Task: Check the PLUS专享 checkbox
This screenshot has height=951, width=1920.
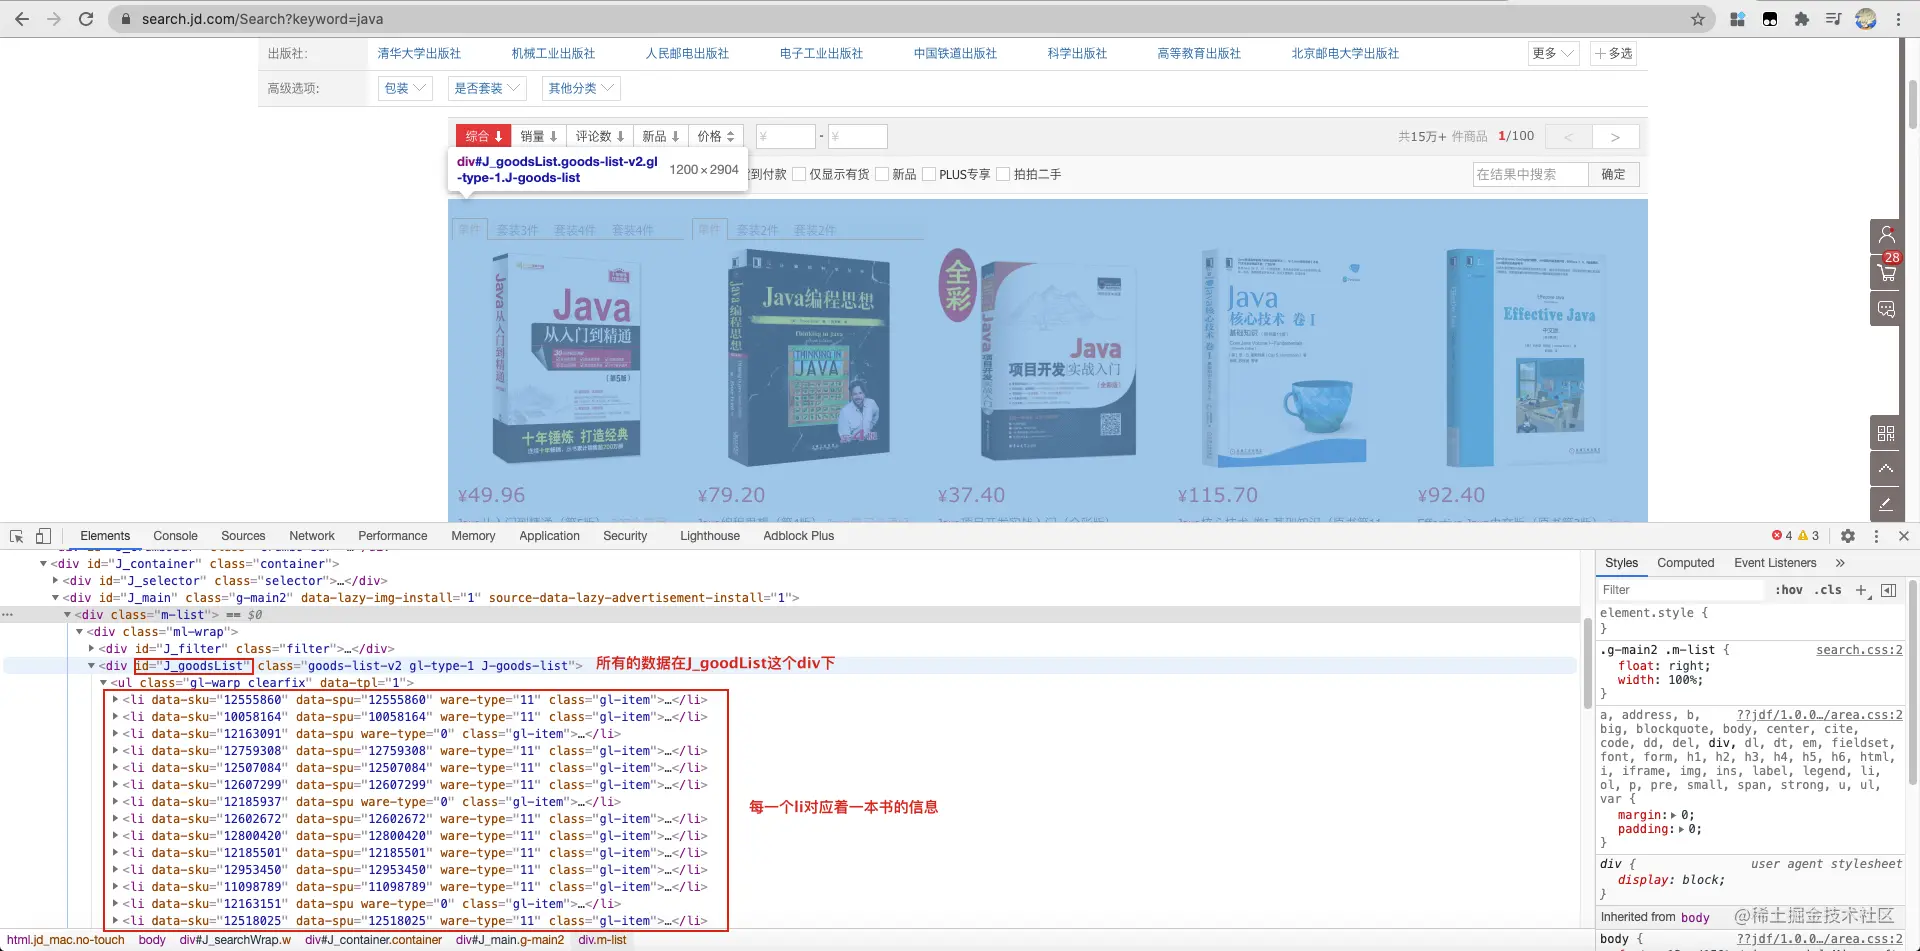Action: 929,174
